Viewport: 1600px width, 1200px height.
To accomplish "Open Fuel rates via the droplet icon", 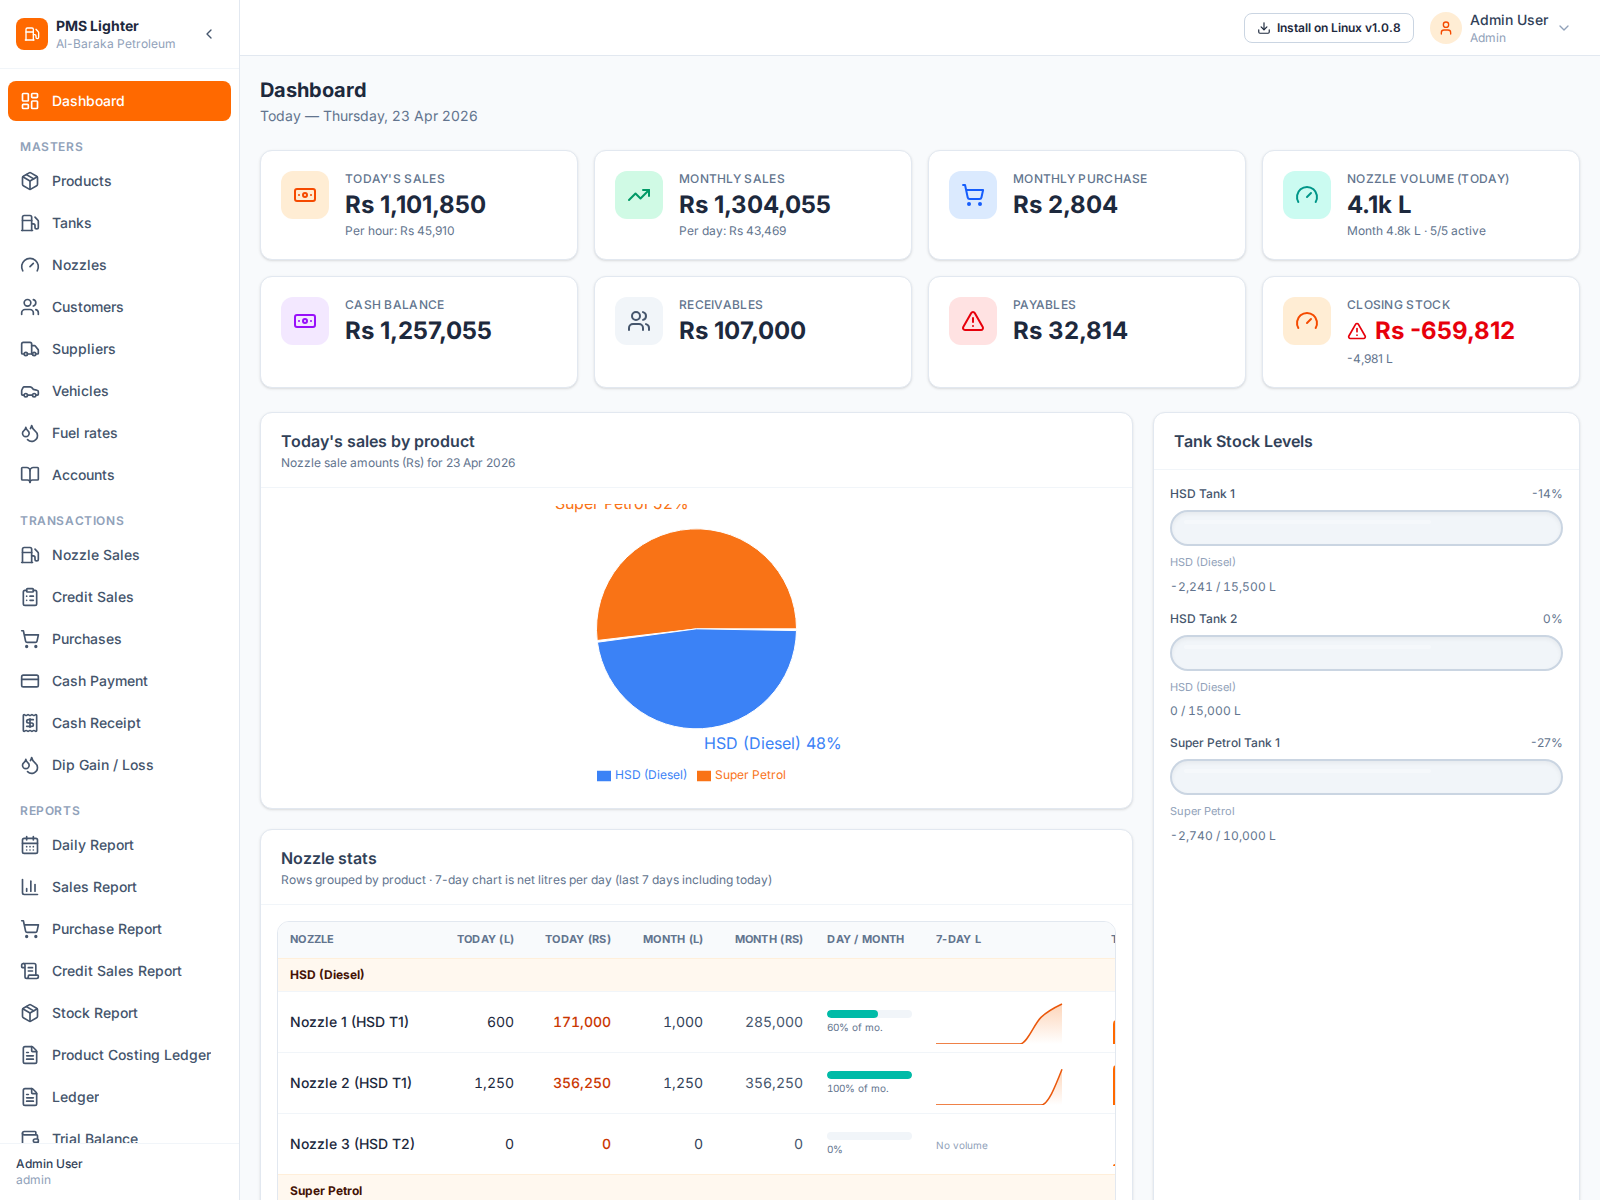I will pos(31,433).
